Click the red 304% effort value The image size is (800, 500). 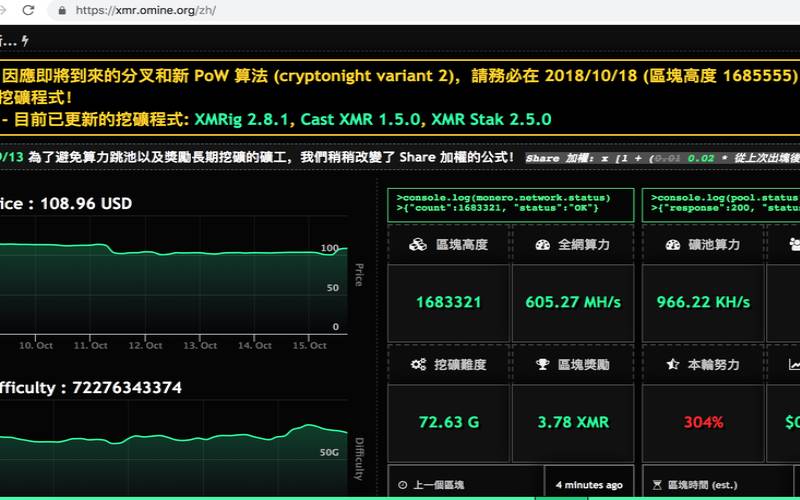point(703,422)
